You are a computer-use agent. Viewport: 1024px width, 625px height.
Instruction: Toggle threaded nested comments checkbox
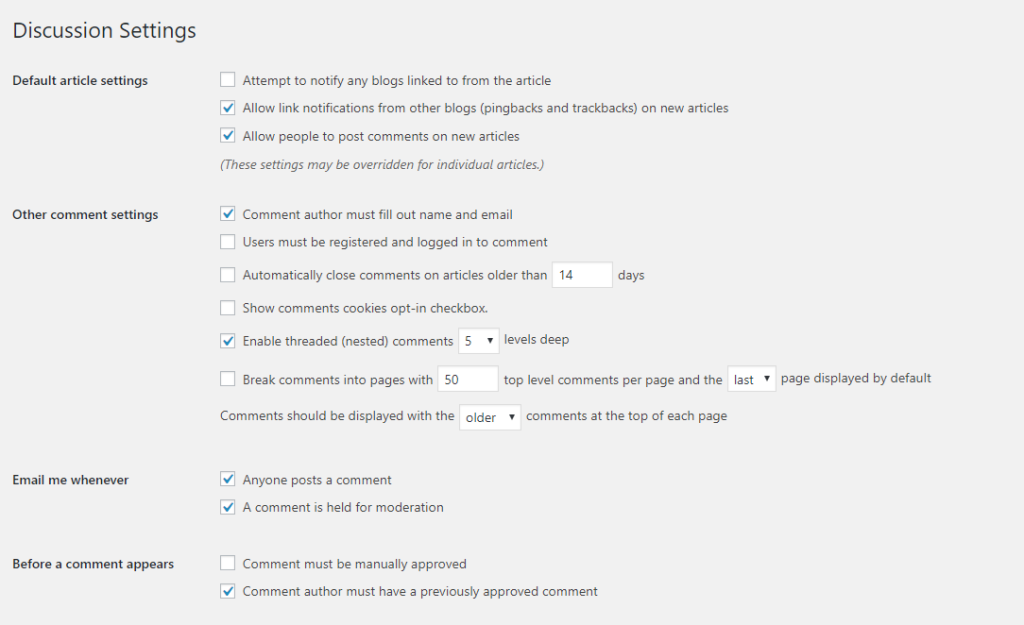(x=228, y=341)
